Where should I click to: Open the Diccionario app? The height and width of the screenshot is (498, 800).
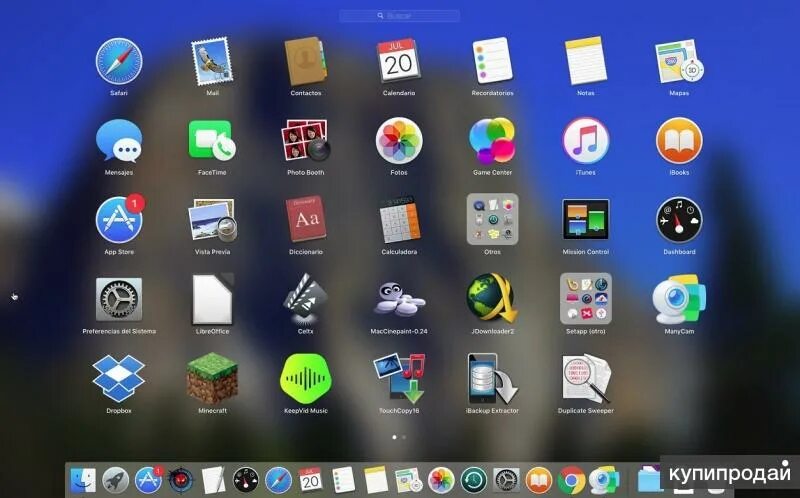[x=306, y=219]
